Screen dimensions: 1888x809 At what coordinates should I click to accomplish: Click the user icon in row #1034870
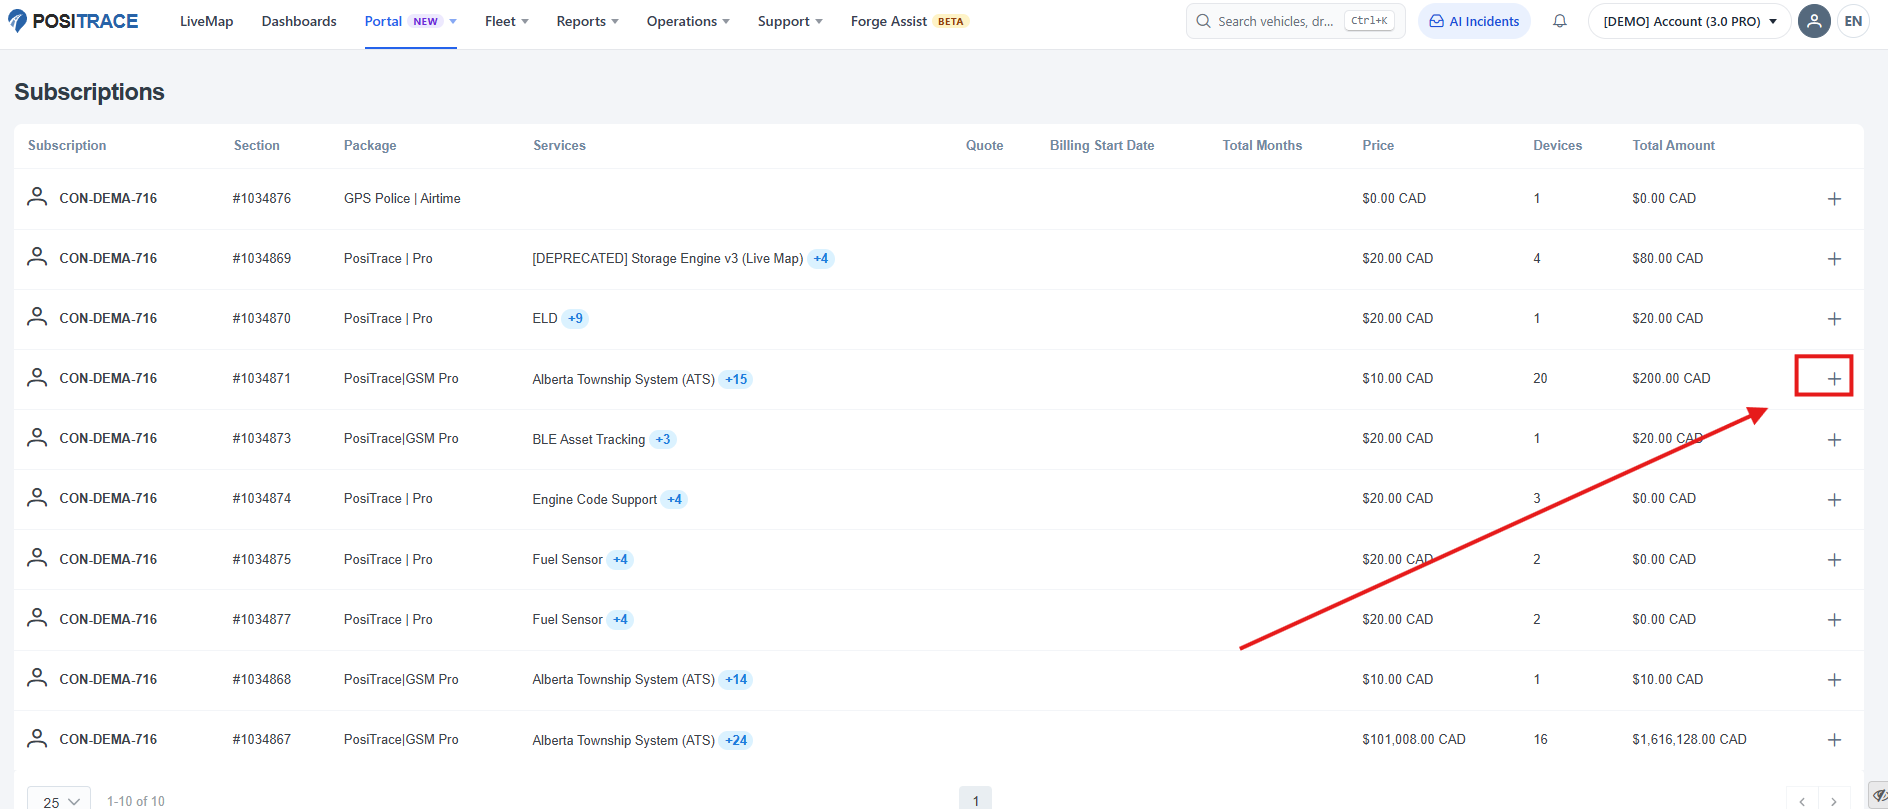[37, 316]
